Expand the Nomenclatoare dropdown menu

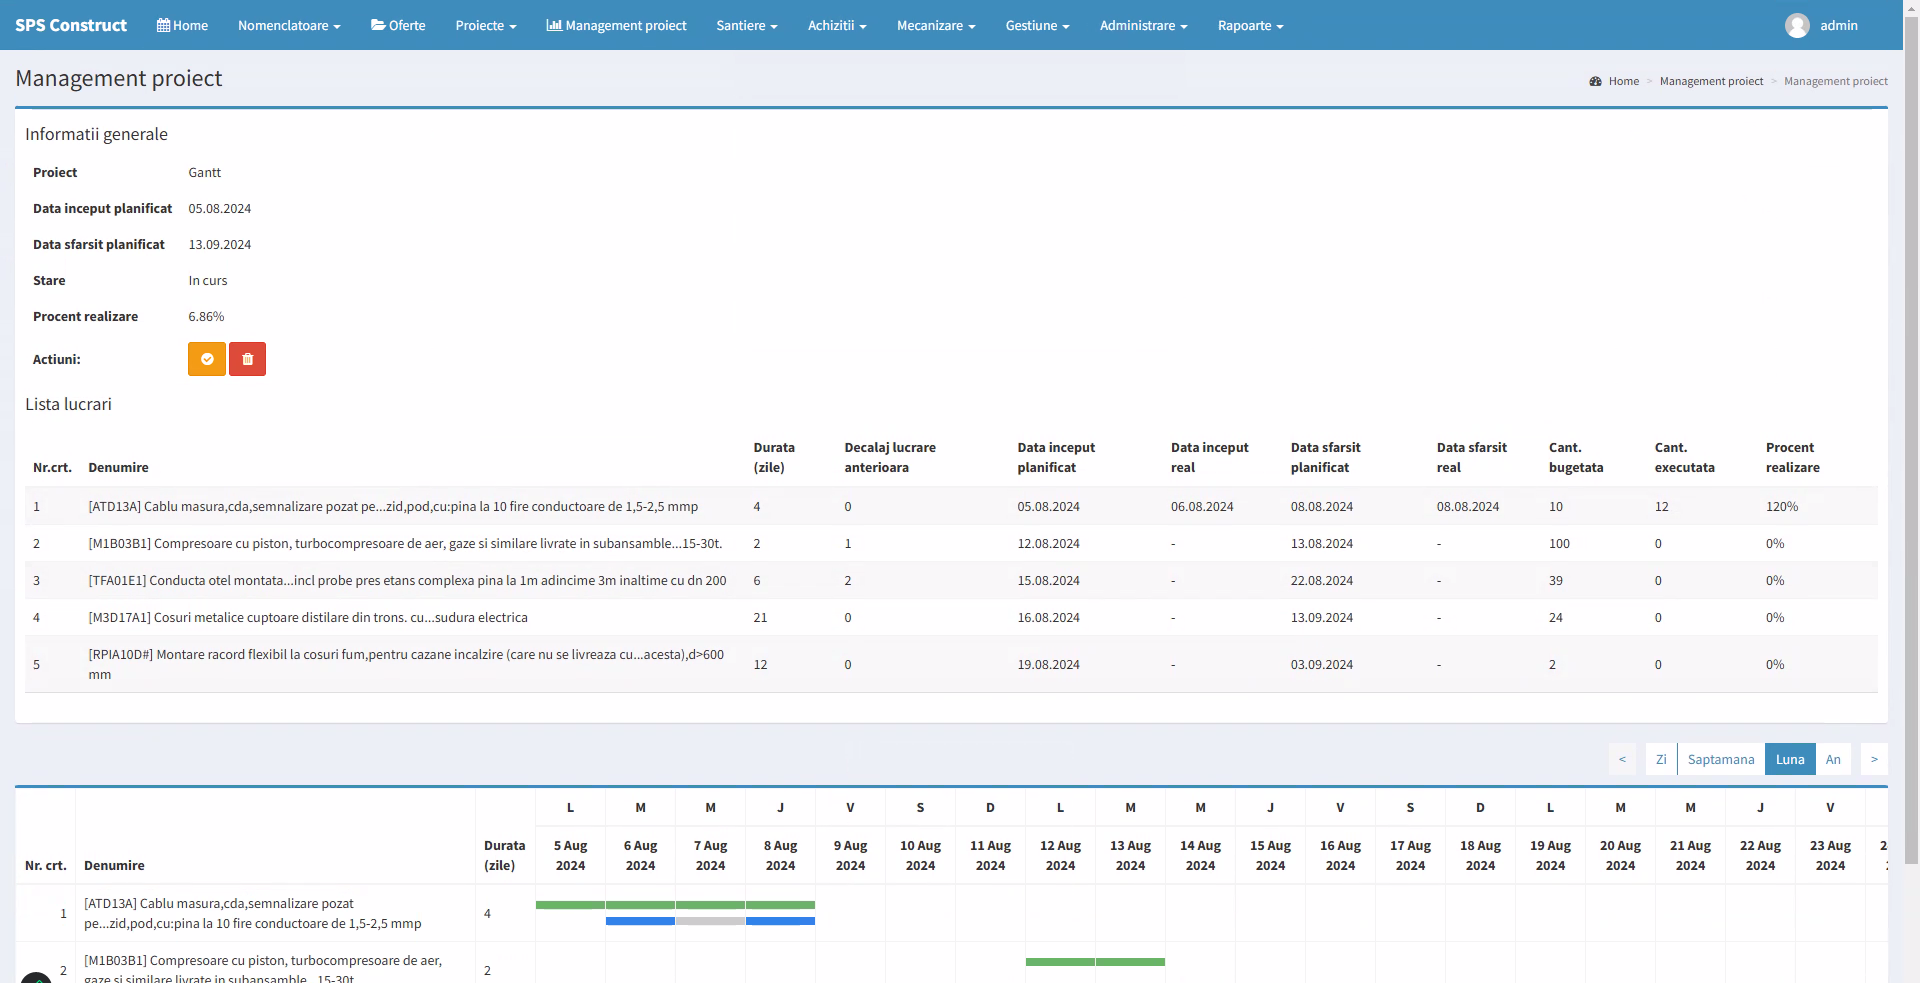[289, 25]
